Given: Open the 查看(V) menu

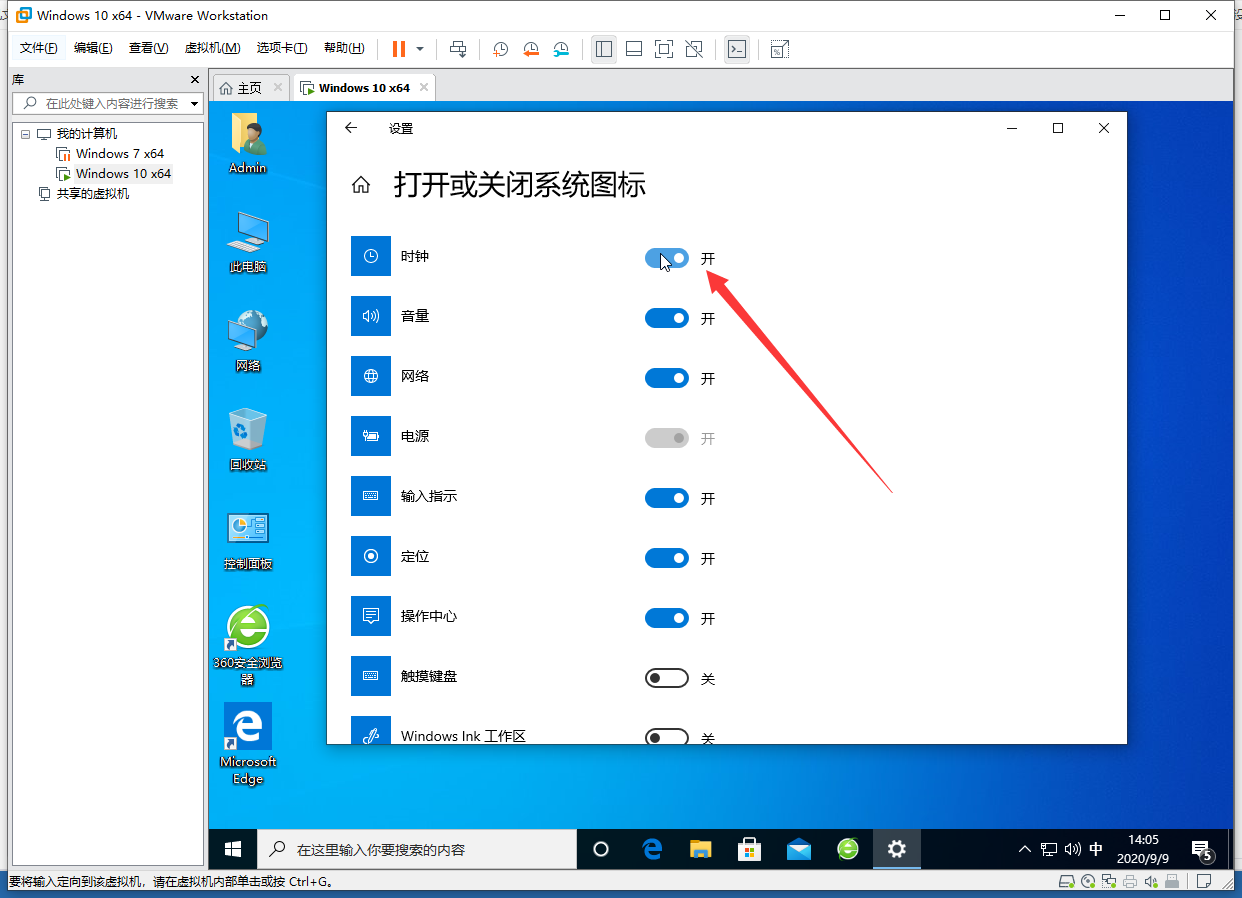Looking at the screenshot, I should click(148, 48).
